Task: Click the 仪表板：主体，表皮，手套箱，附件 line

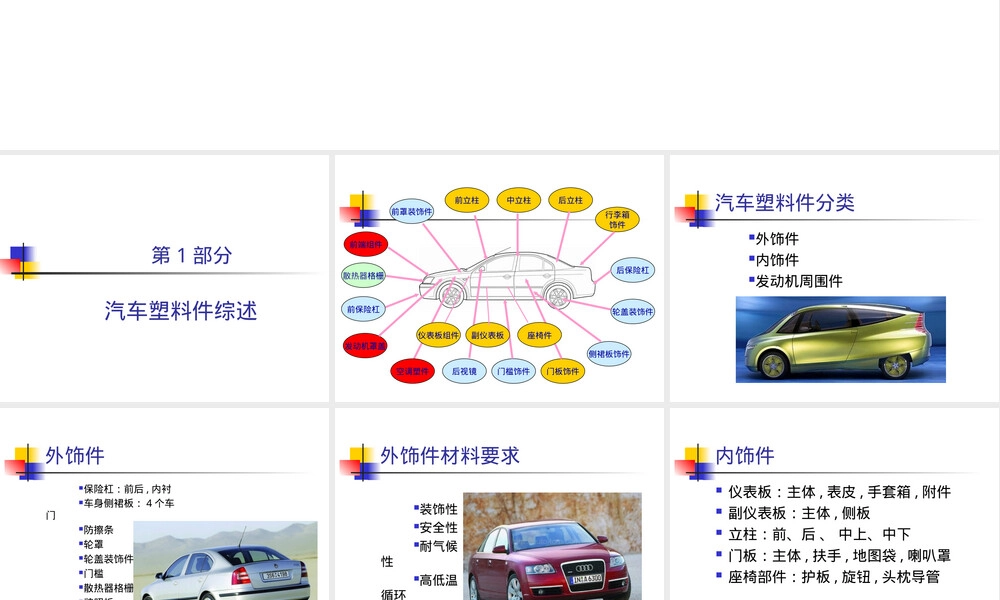Action: coord(834,492)
